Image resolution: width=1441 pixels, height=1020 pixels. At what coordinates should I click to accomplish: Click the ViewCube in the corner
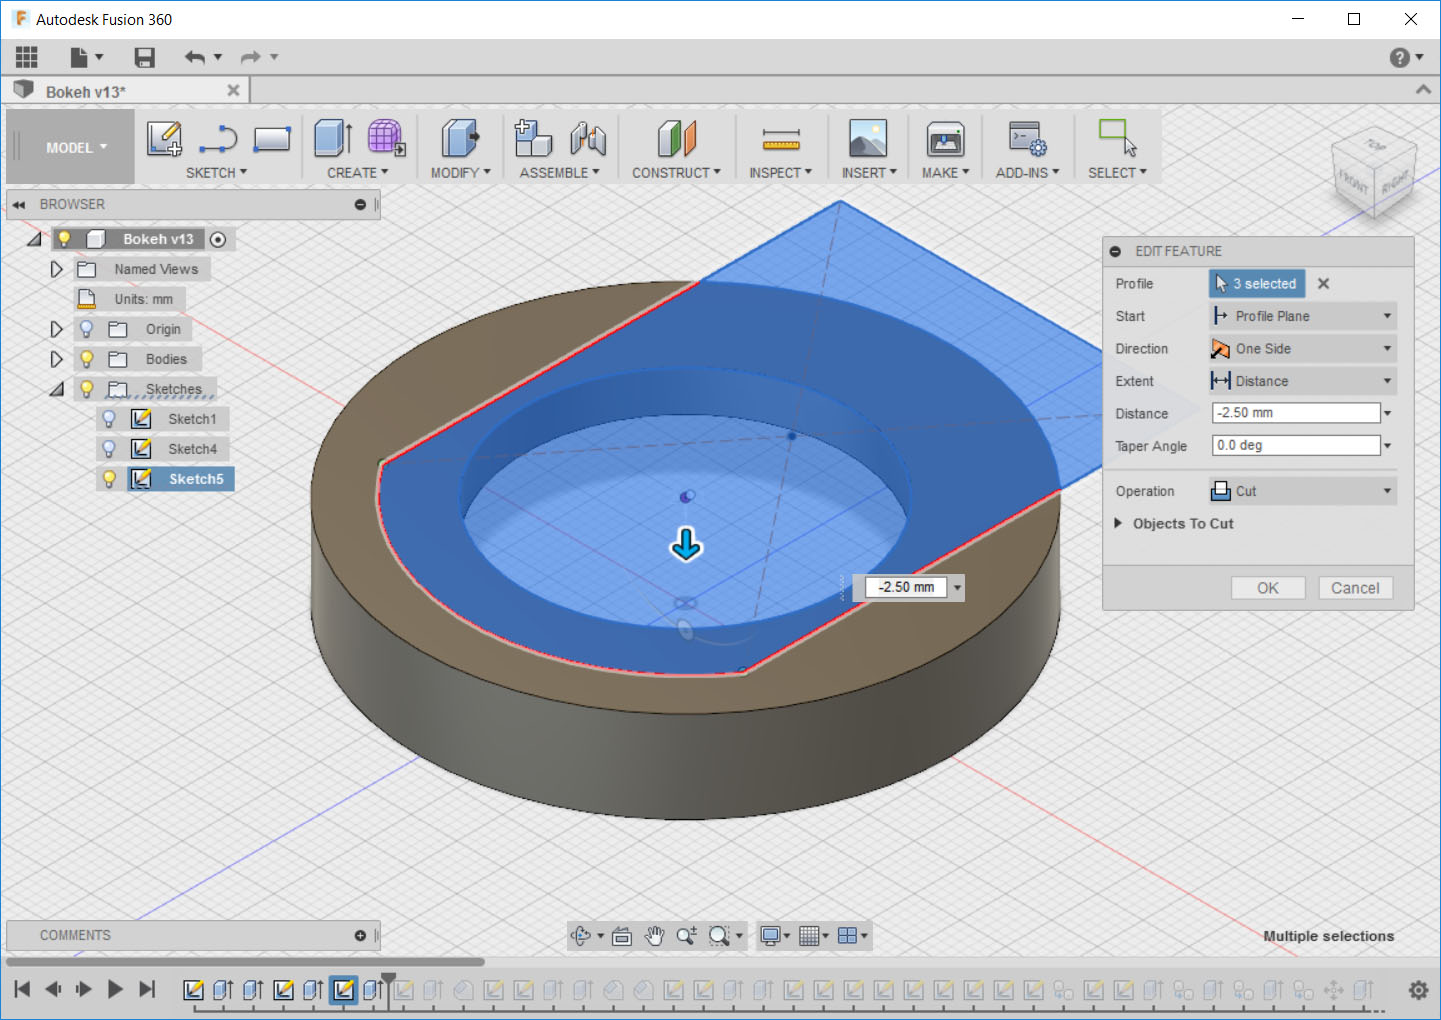click(1376, 174)
